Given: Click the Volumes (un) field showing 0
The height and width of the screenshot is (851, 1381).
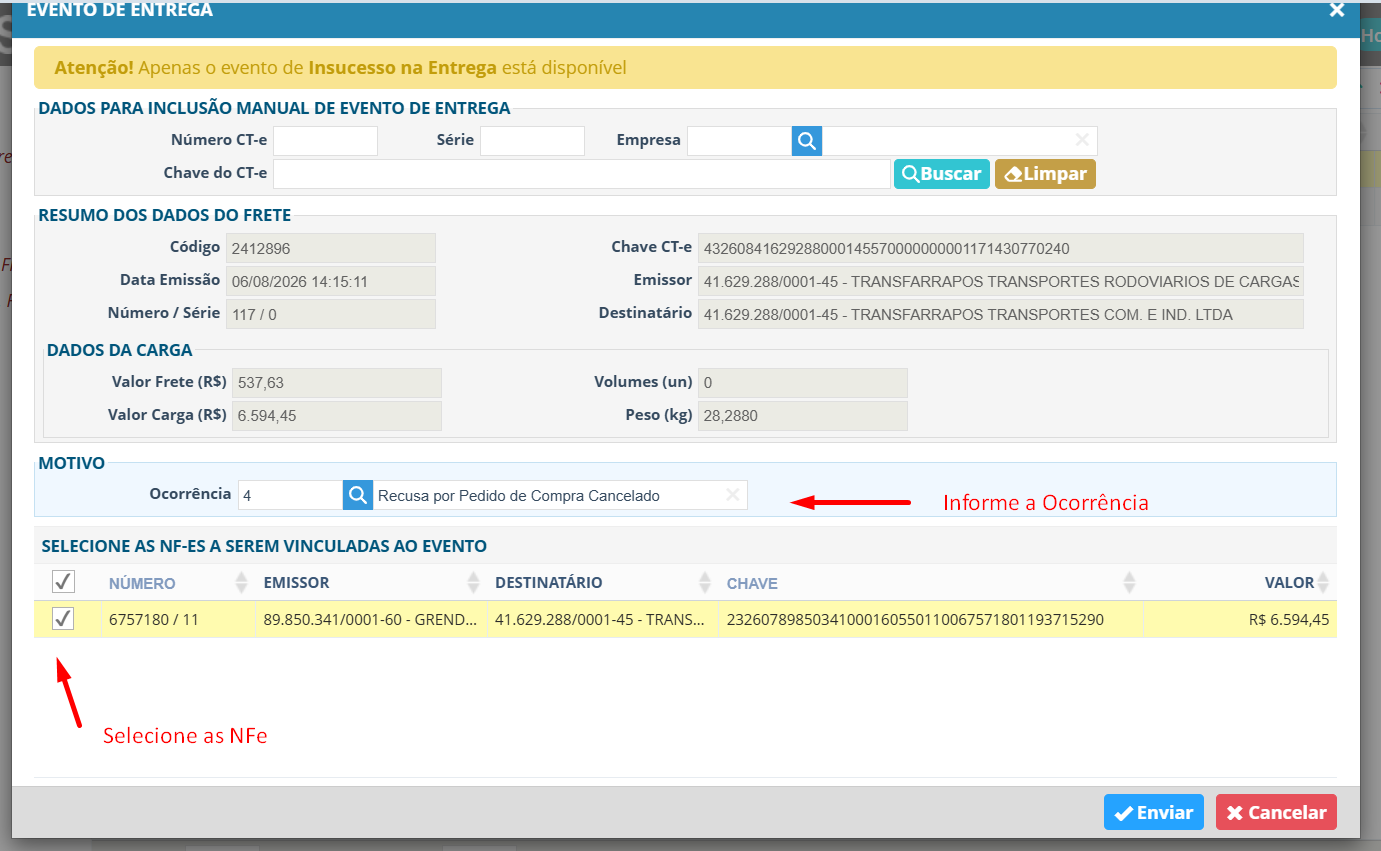Looking at the screenshot, I should 803,383.
